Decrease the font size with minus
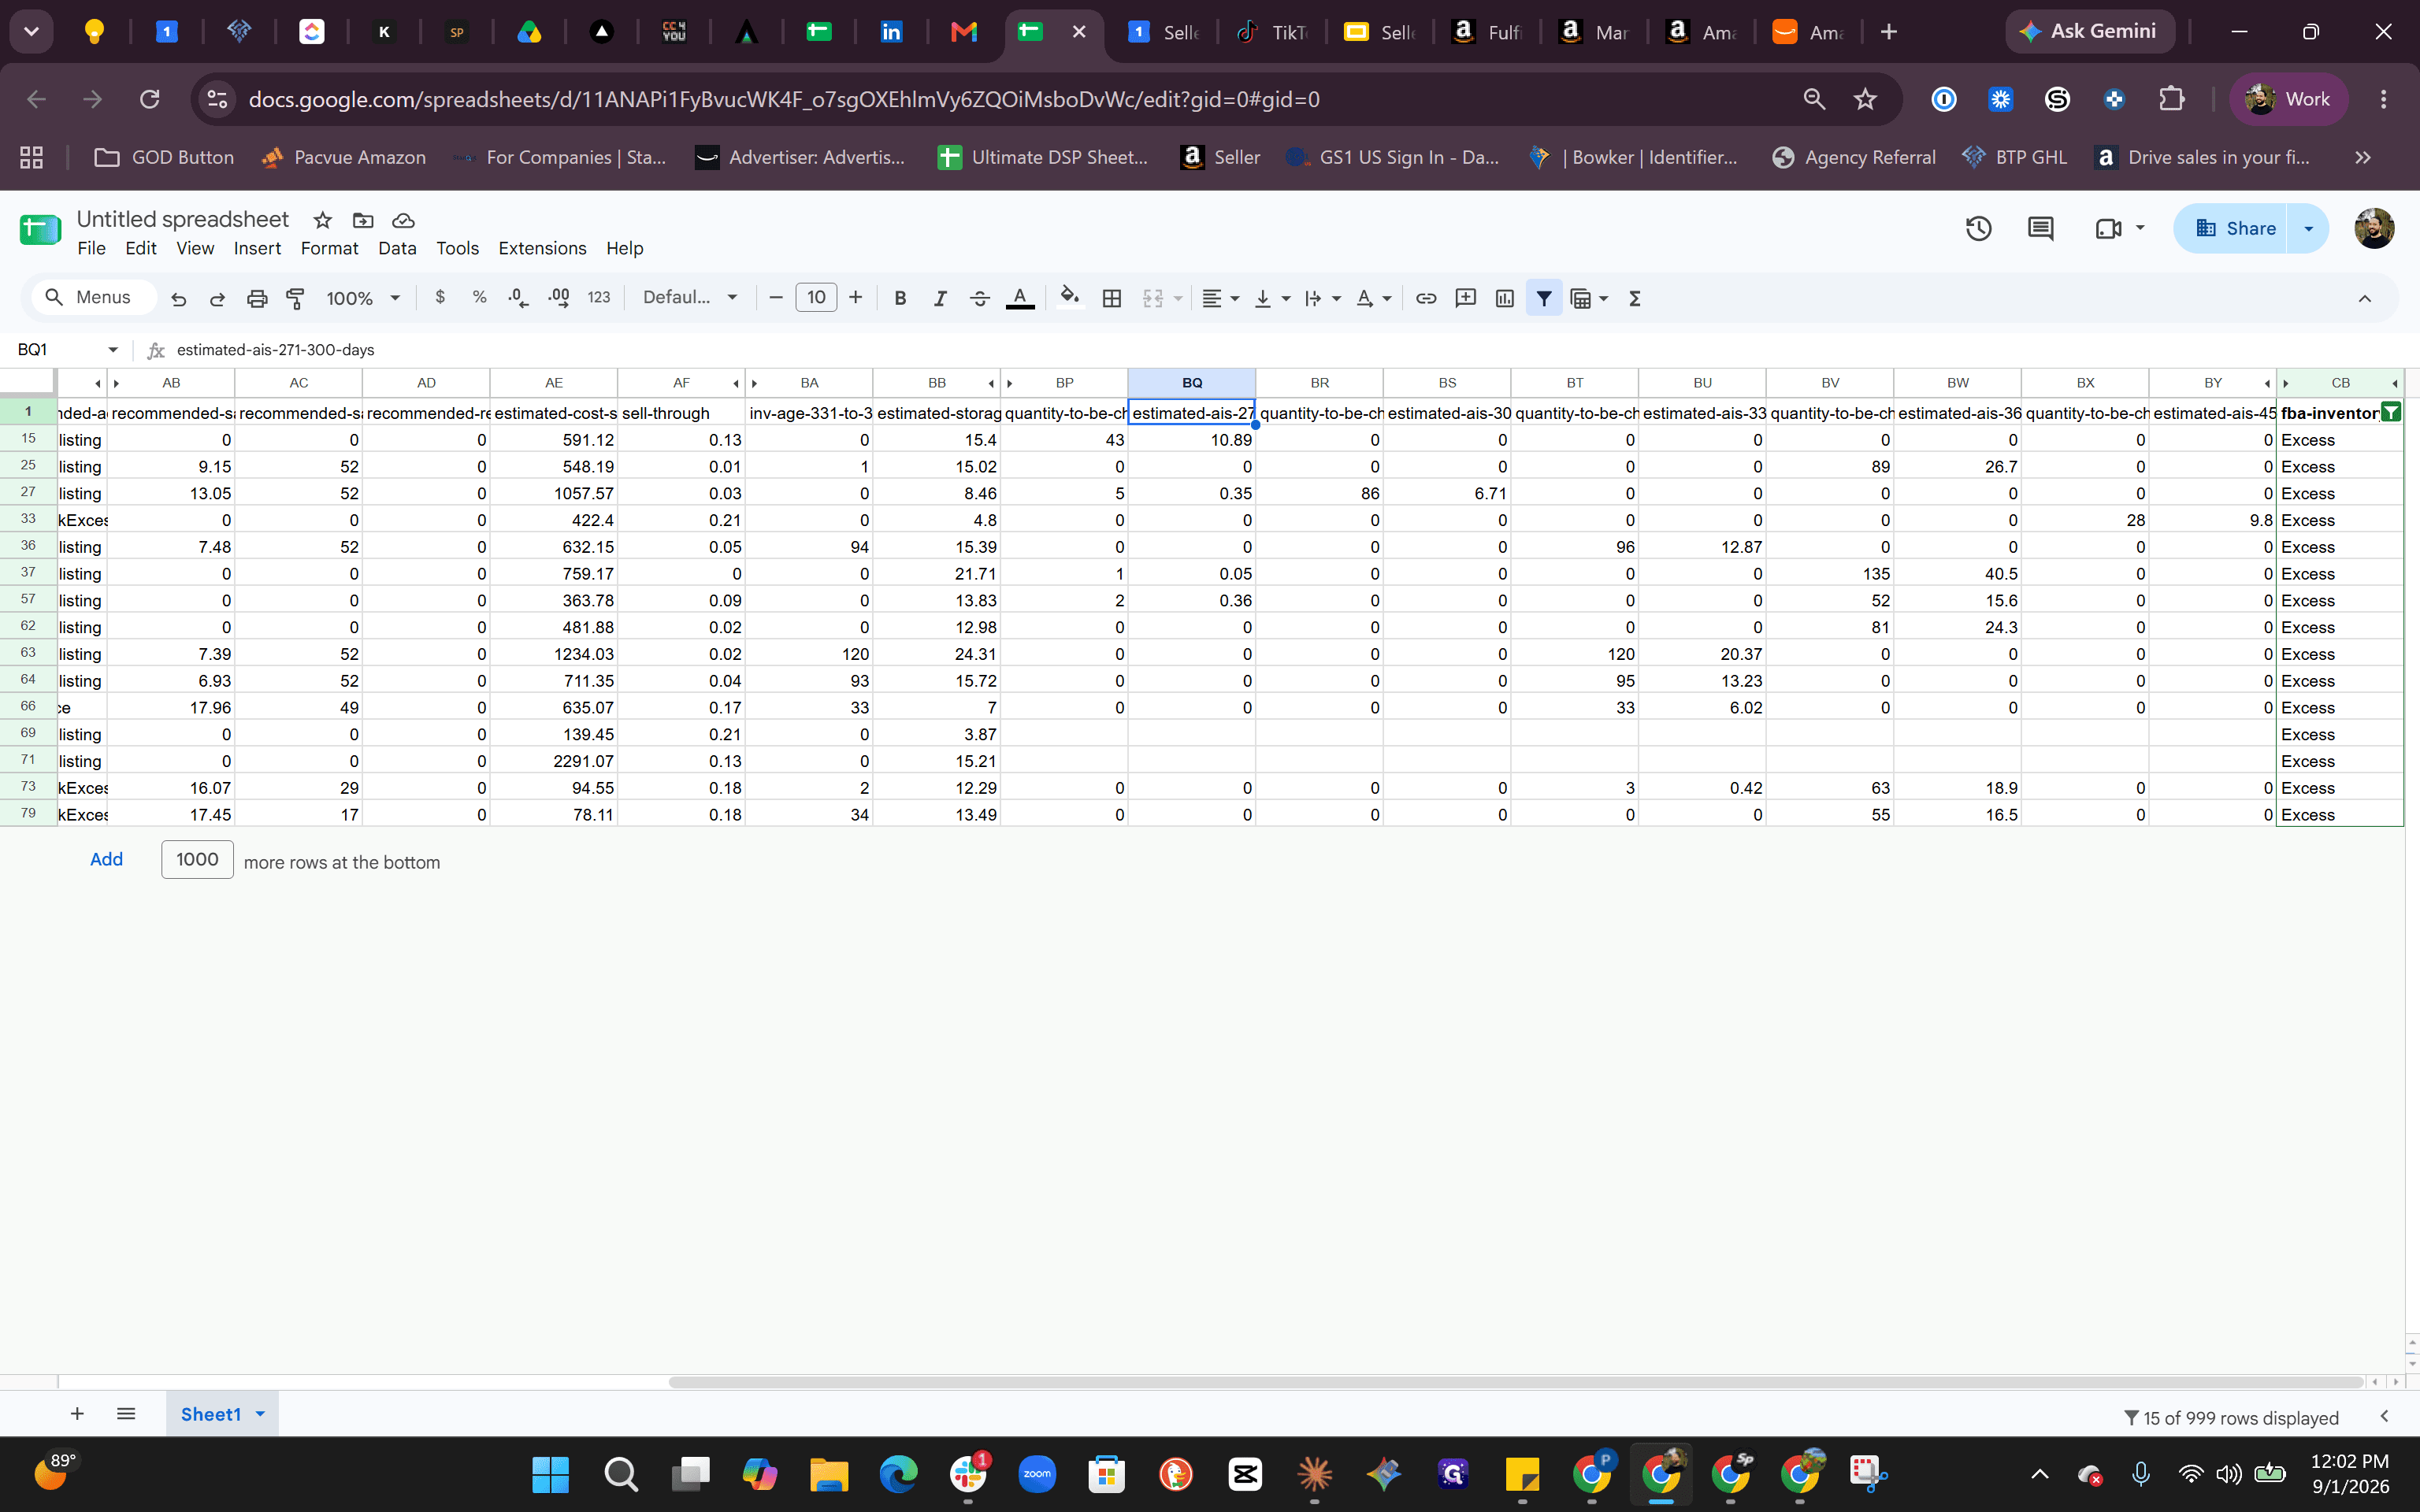This screenshot has height=1512, width=2420. (775, 297)
